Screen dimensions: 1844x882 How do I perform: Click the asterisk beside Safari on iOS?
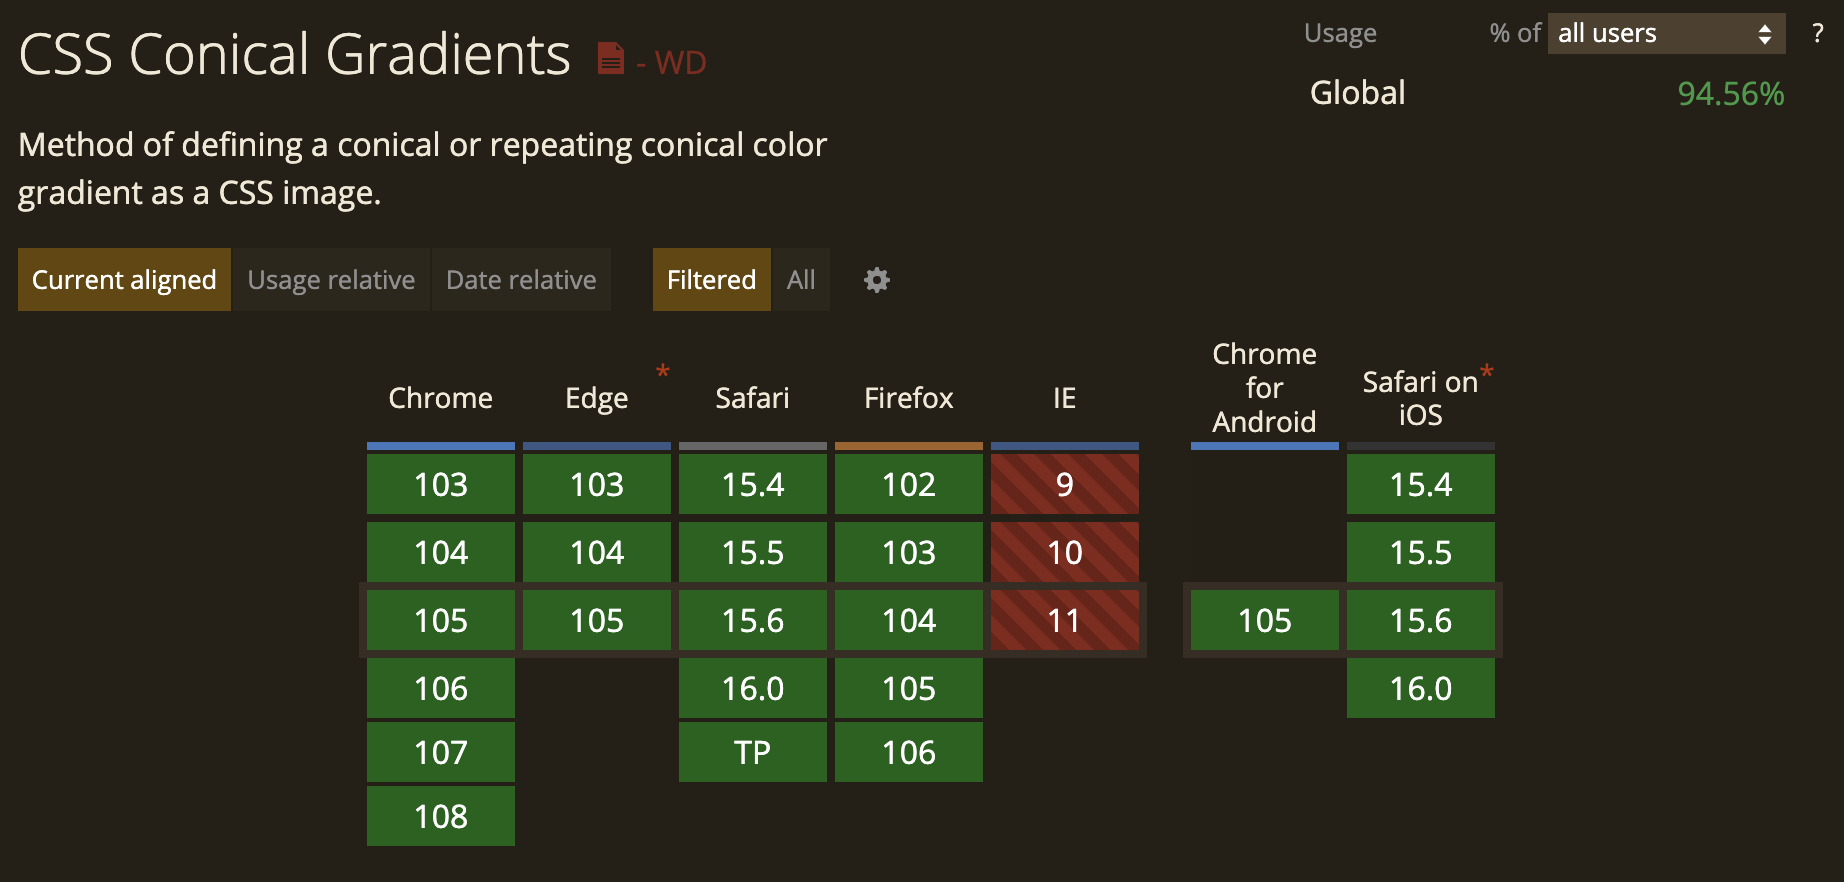click(1487, 372)
